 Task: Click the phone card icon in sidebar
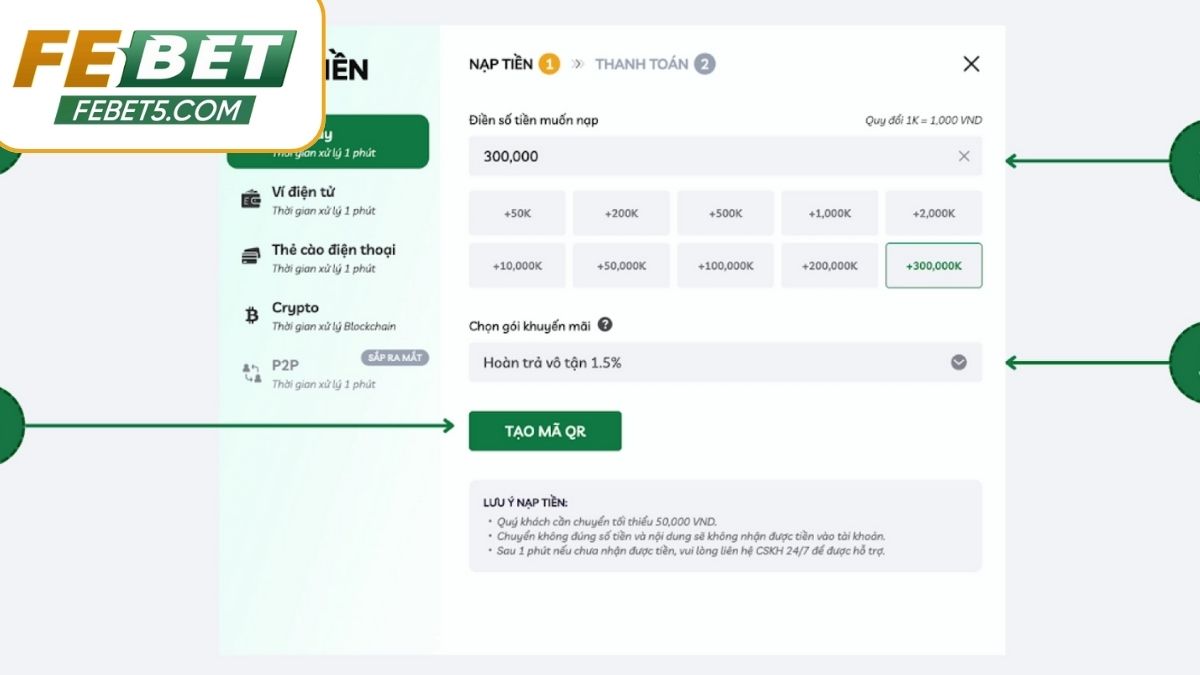pos(250,257)
